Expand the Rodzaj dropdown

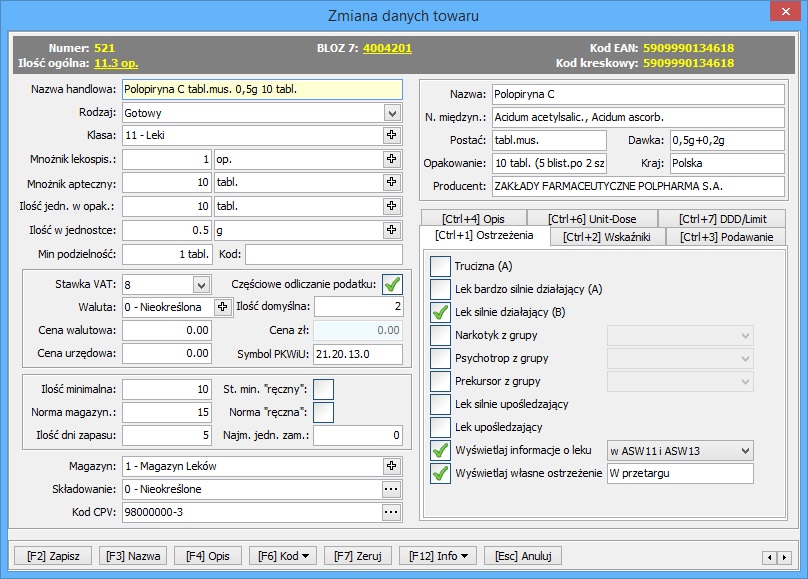pyautogui.click(x=391, y=113)
